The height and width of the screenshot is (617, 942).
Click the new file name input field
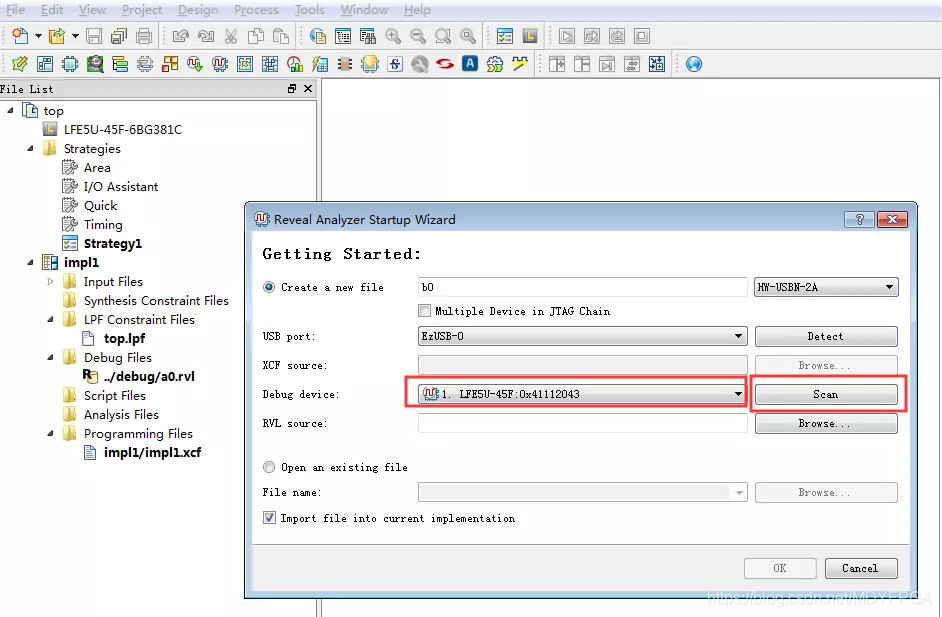[x=583, y=287]
